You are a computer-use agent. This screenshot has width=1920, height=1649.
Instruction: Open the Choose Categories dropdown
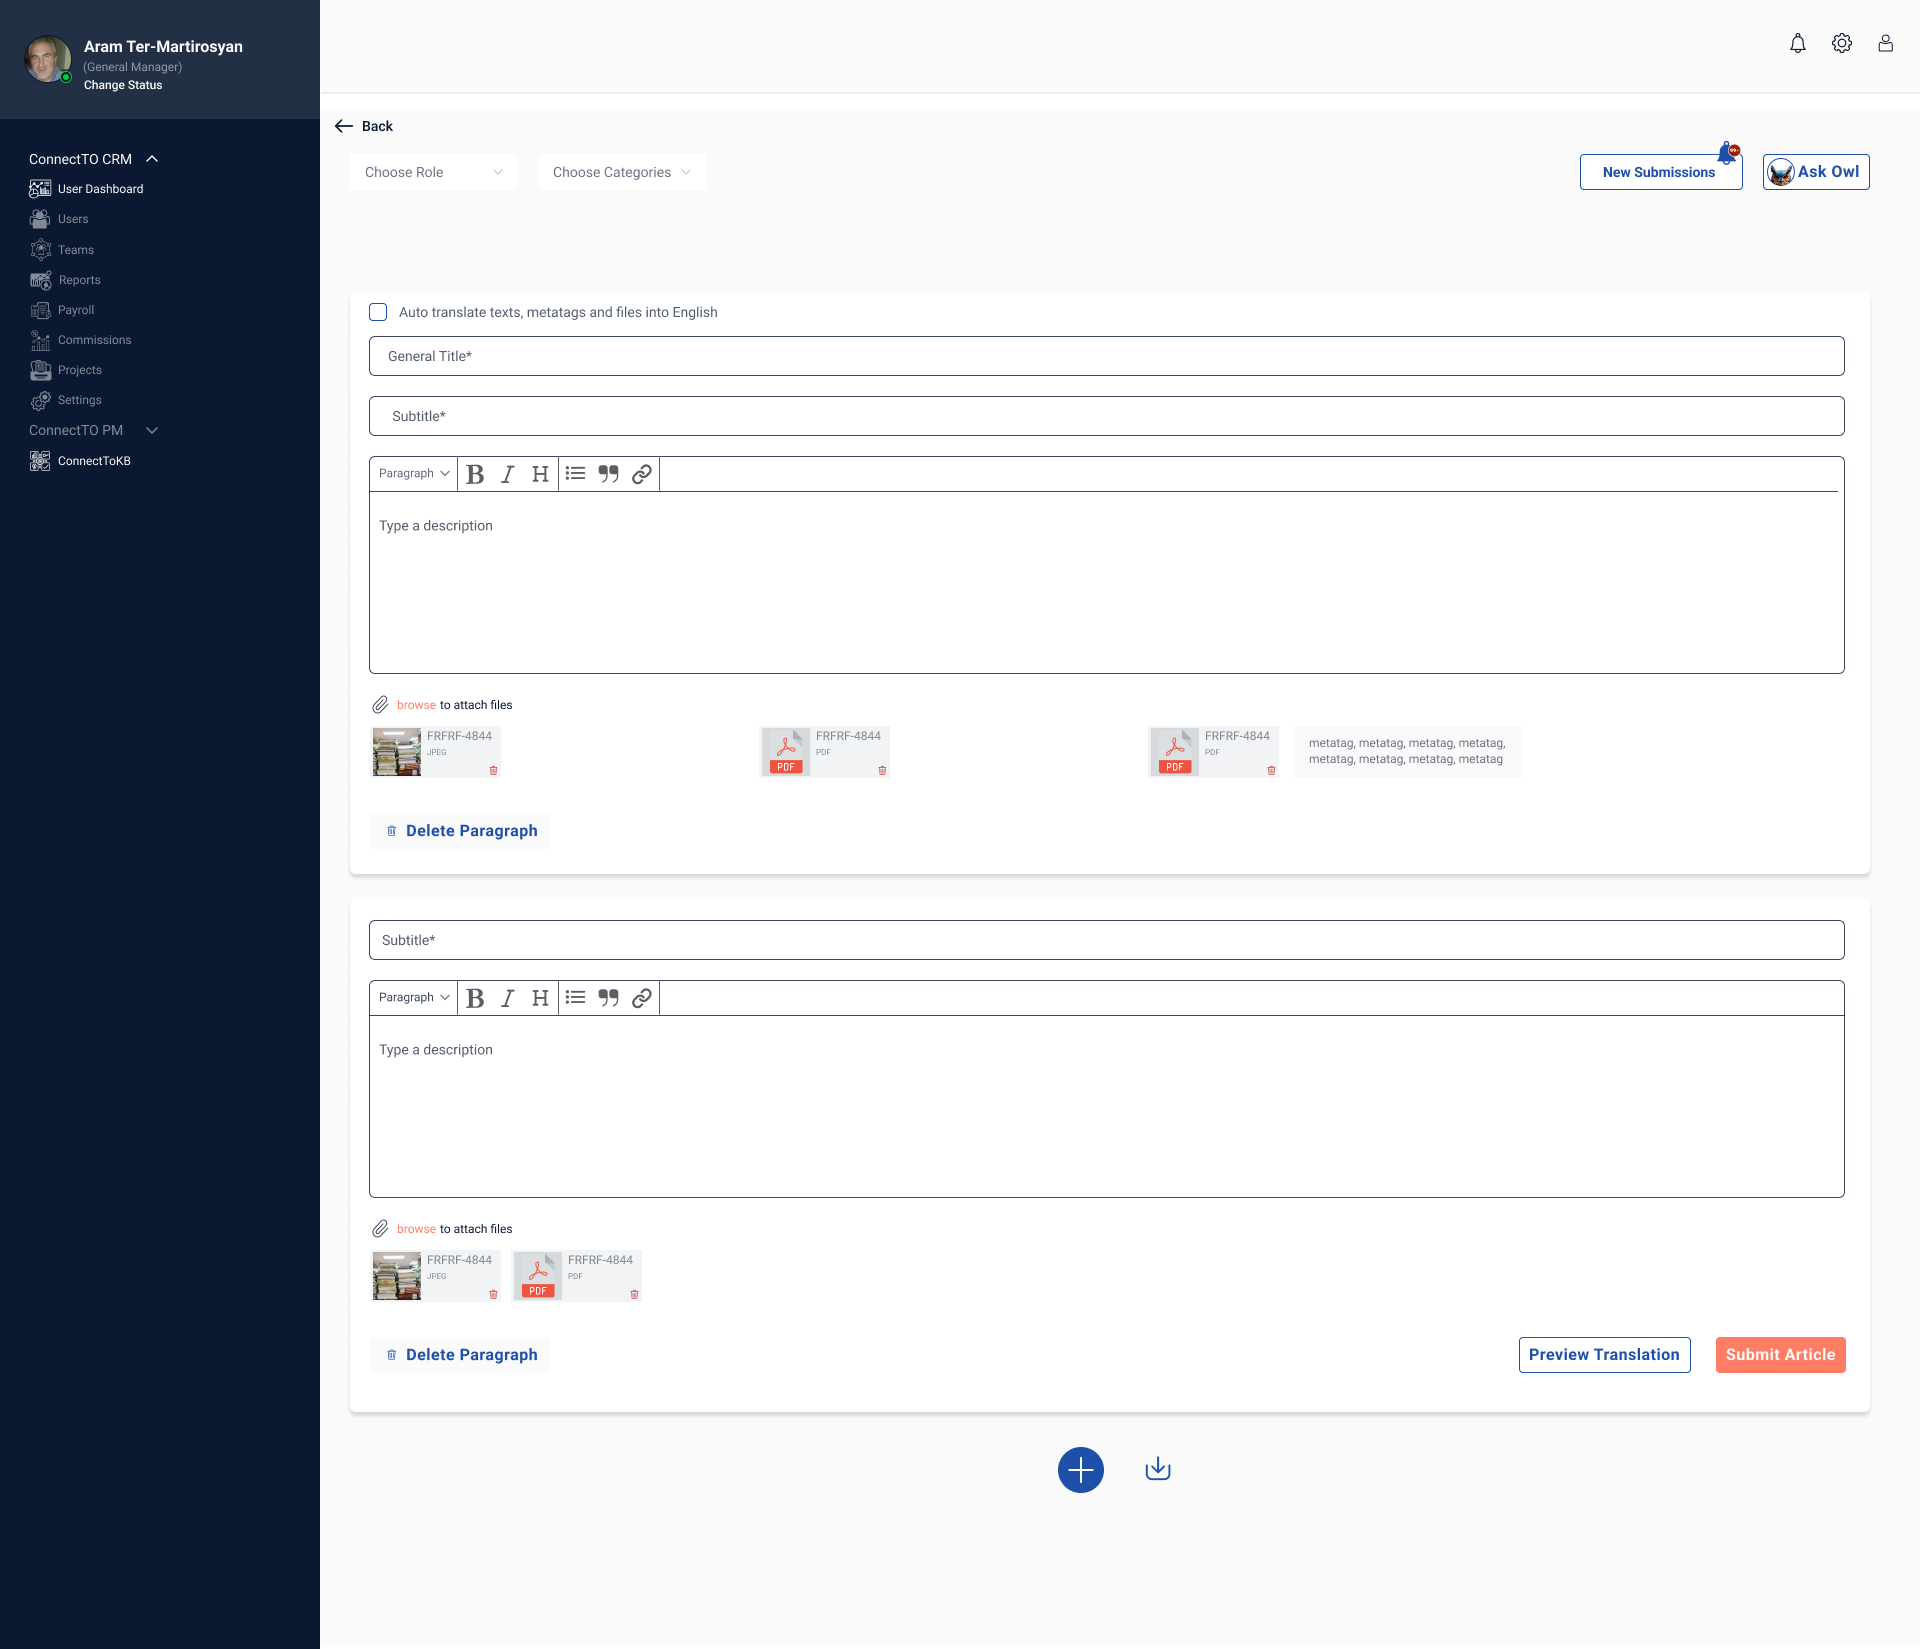pyautogui.click(x=621, y=172)
